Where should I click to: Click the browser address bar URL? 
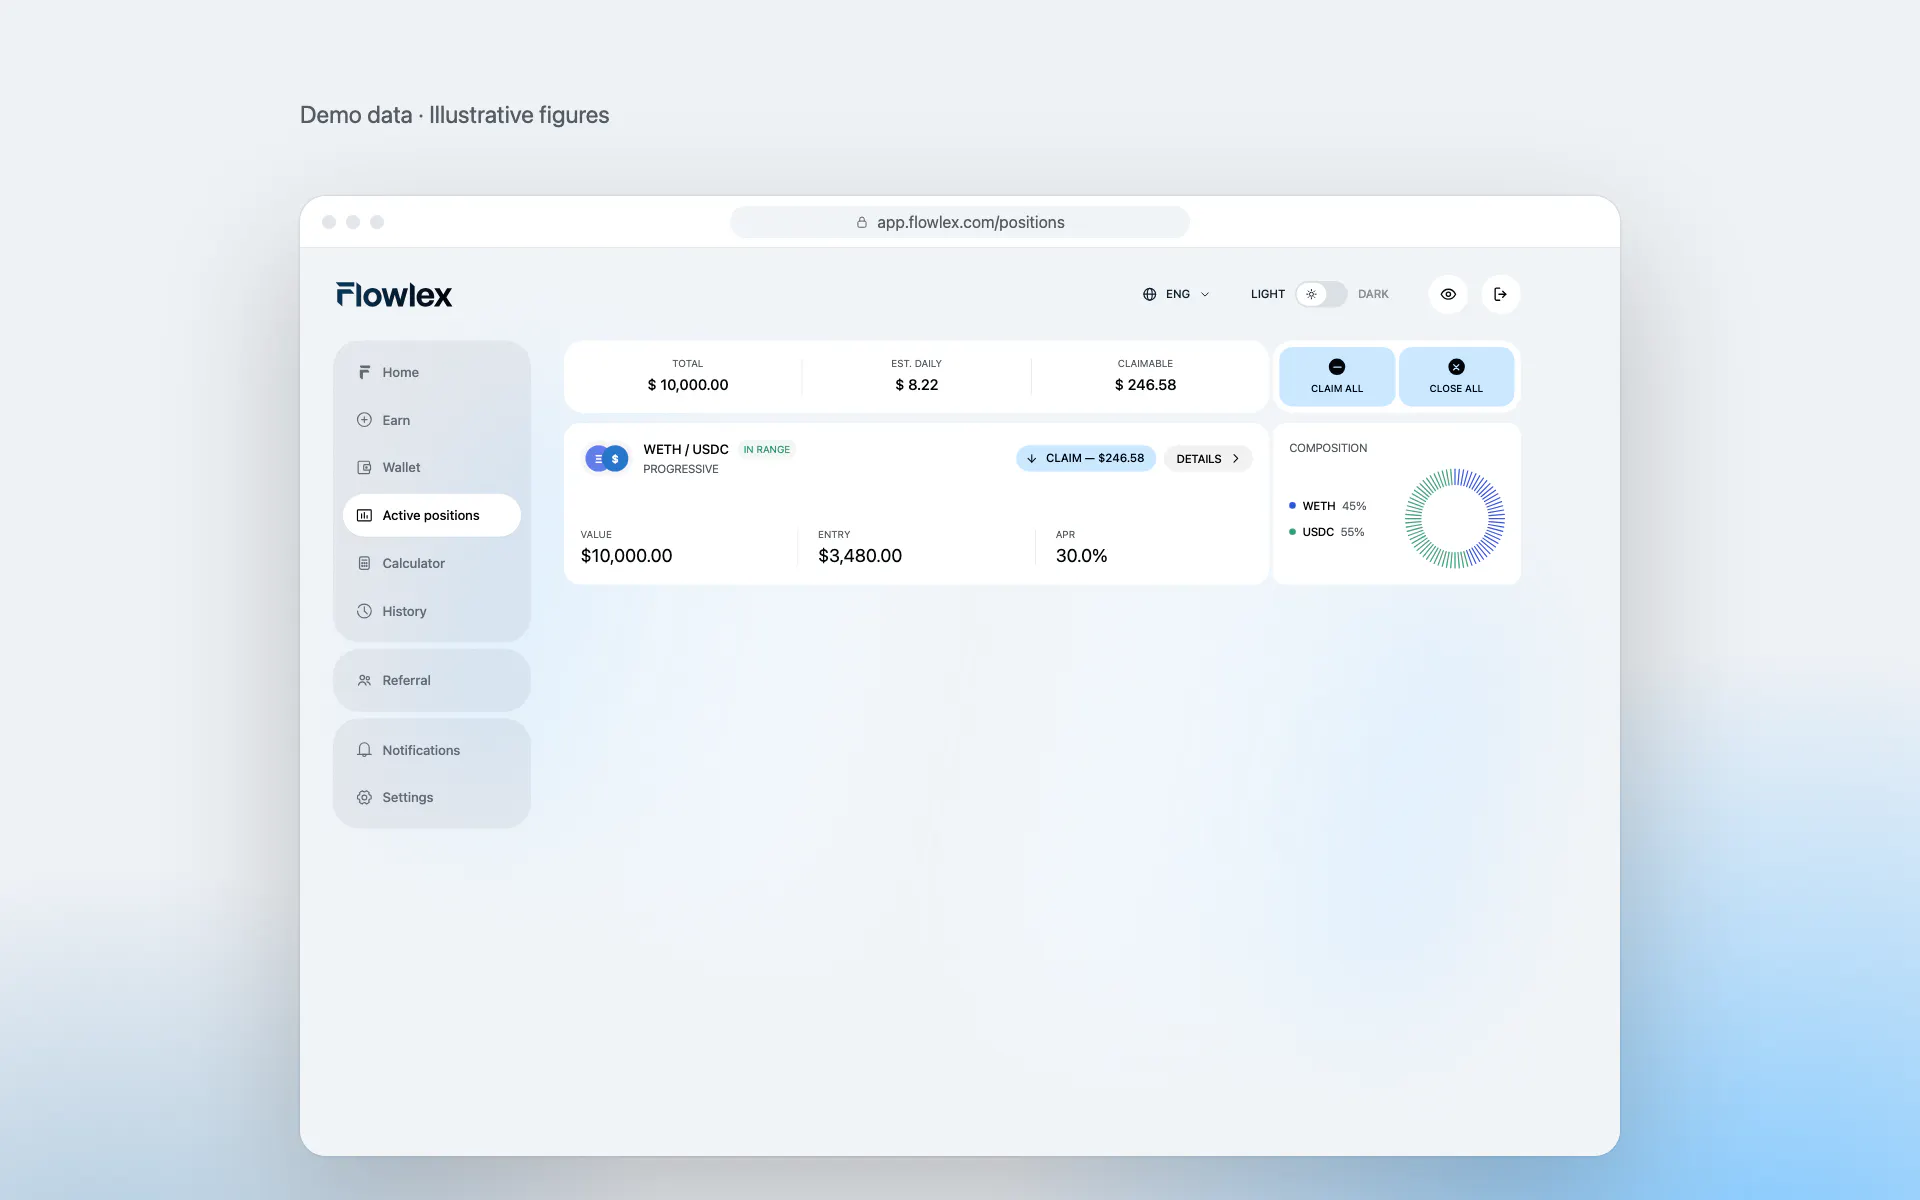(x=970, y=222)
